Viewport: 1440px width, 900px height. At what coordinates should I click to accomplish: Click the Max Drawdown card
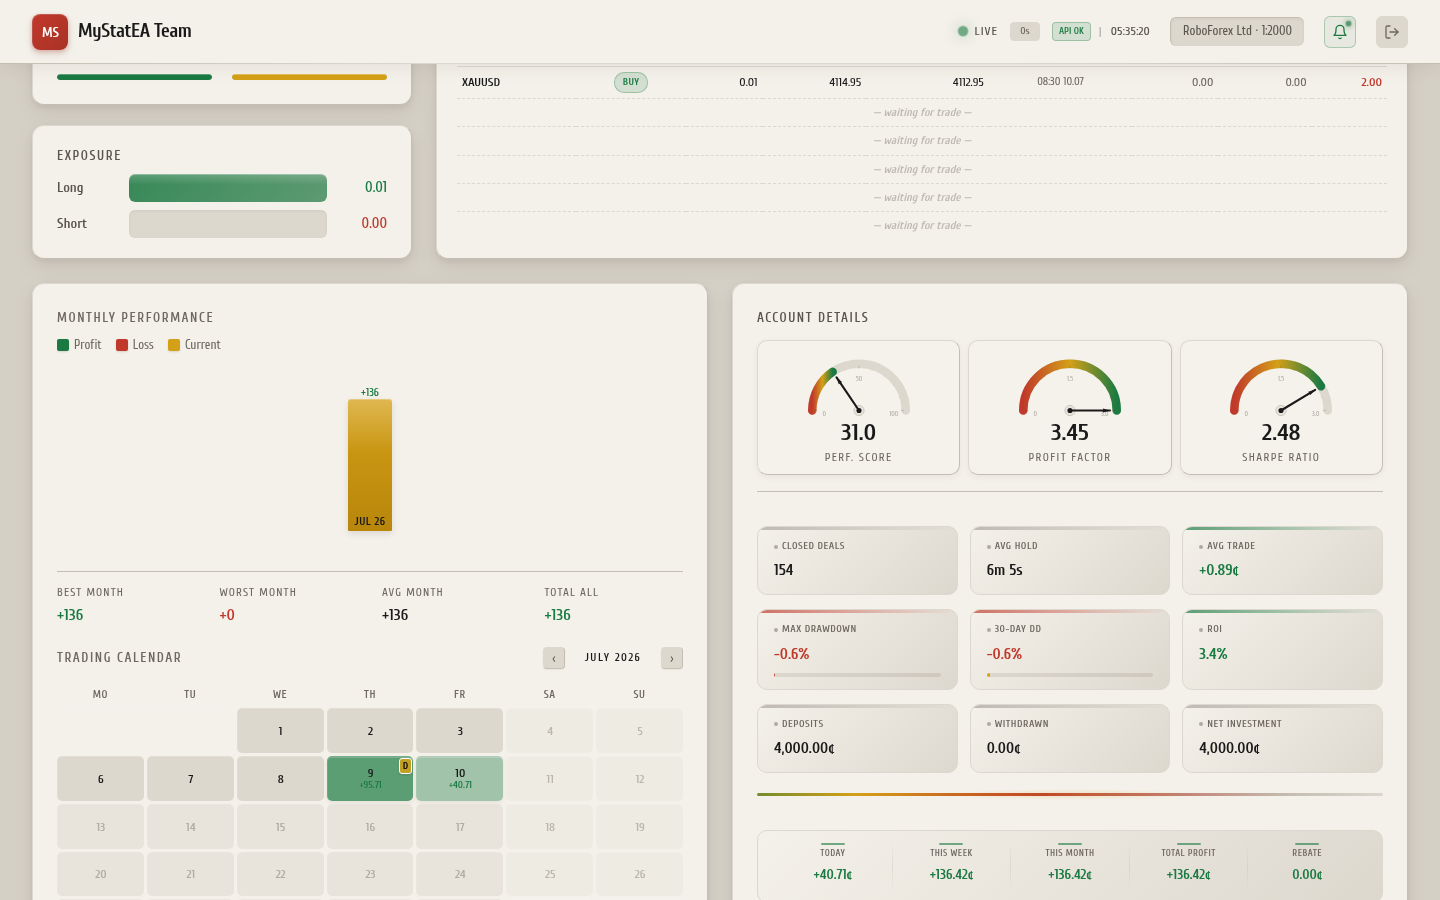point(857,649)
